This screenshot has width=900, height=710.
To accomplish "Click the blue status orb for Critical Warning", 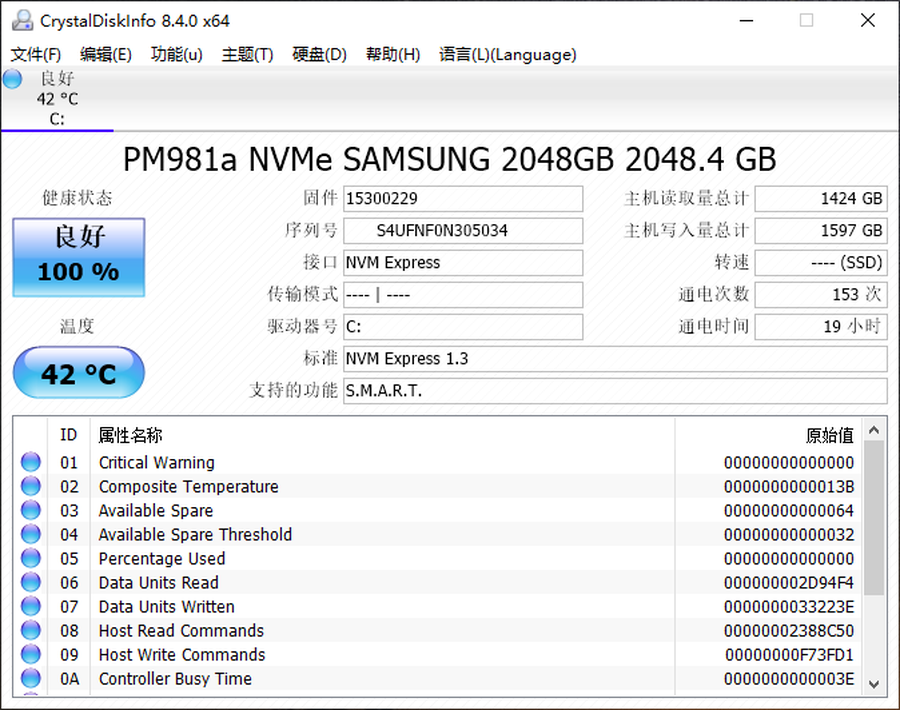I will [x=31, y=462].
